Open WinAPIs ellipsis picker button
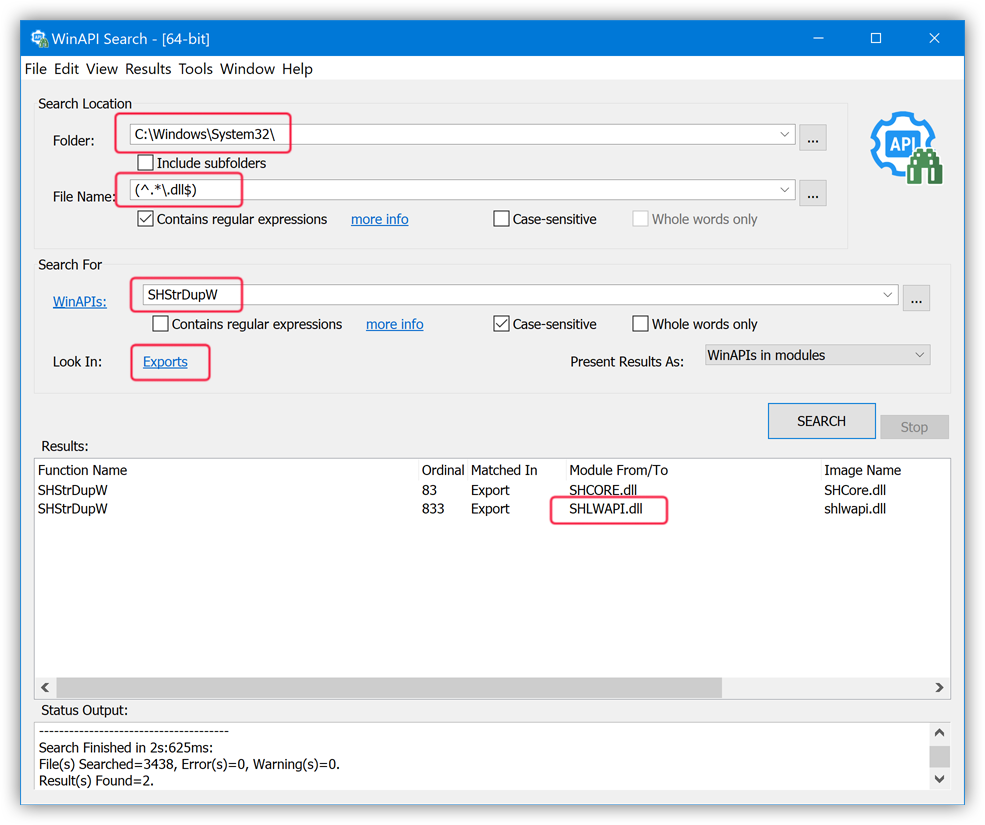This screenshot has height=825, width=985. (916, 298)
